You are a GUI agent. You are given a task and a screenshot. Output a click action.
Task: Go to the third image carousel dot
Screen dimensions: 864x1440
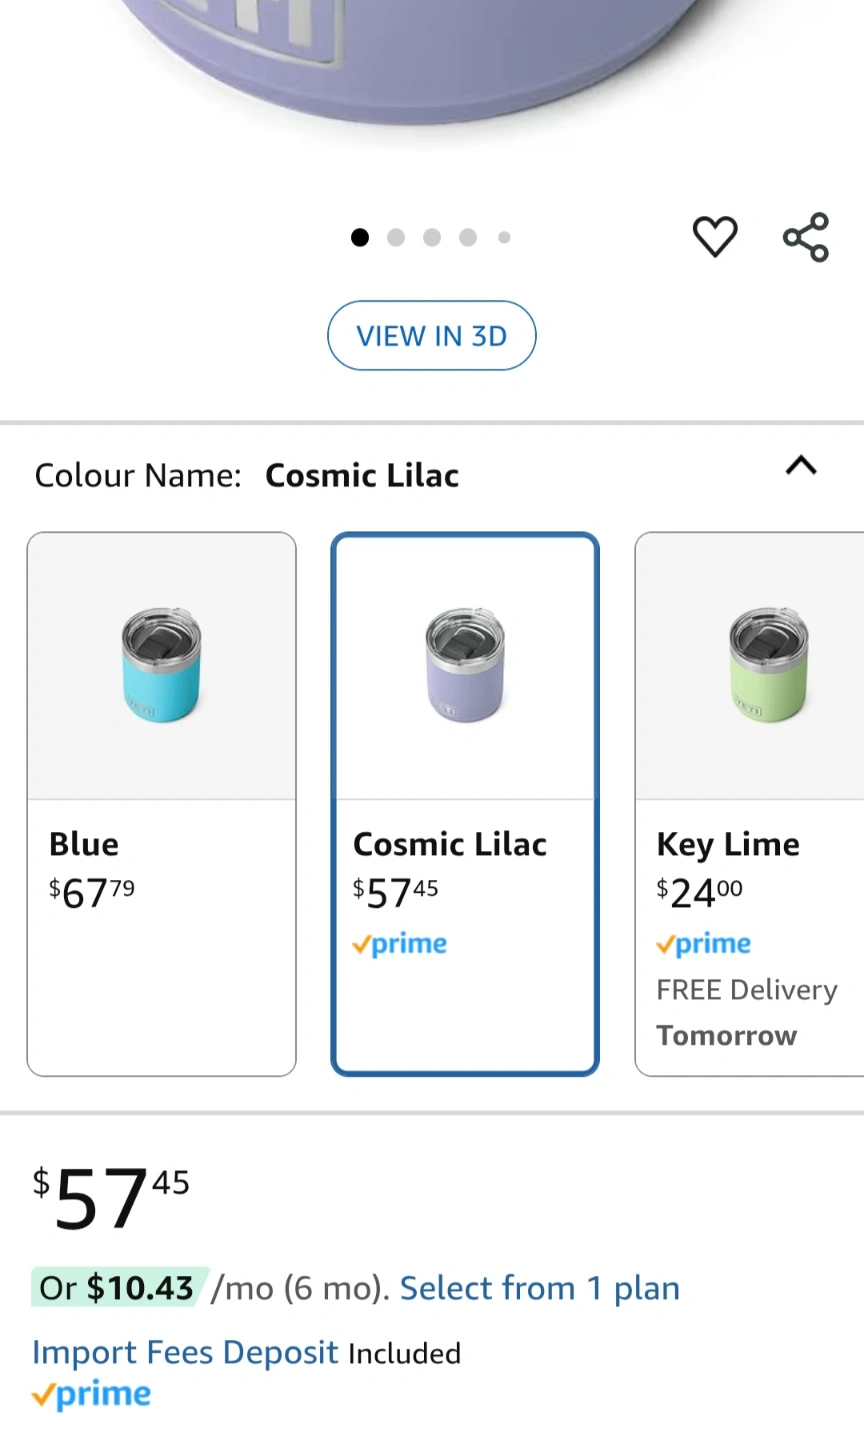[x=432, y=237]
